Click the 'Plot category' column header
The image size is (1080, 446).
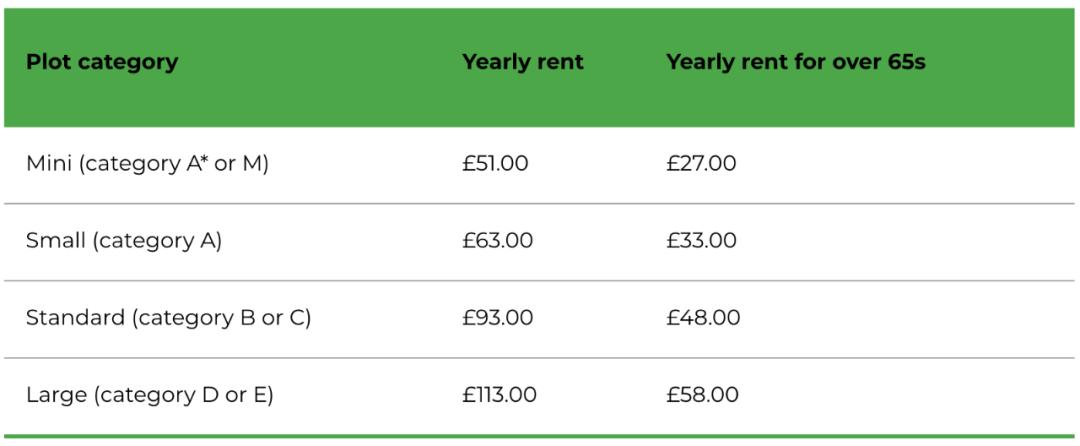click(x=102, y=62)
